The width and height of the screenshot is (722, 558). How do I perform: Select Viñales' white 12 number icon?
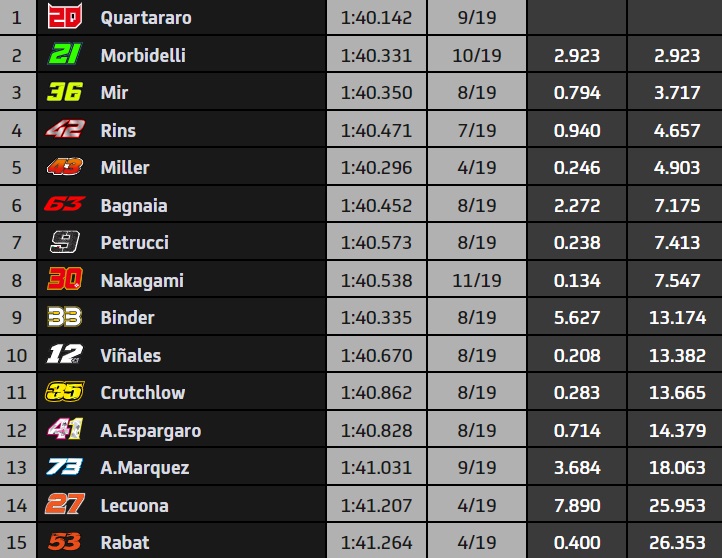(x=64, y=354)
